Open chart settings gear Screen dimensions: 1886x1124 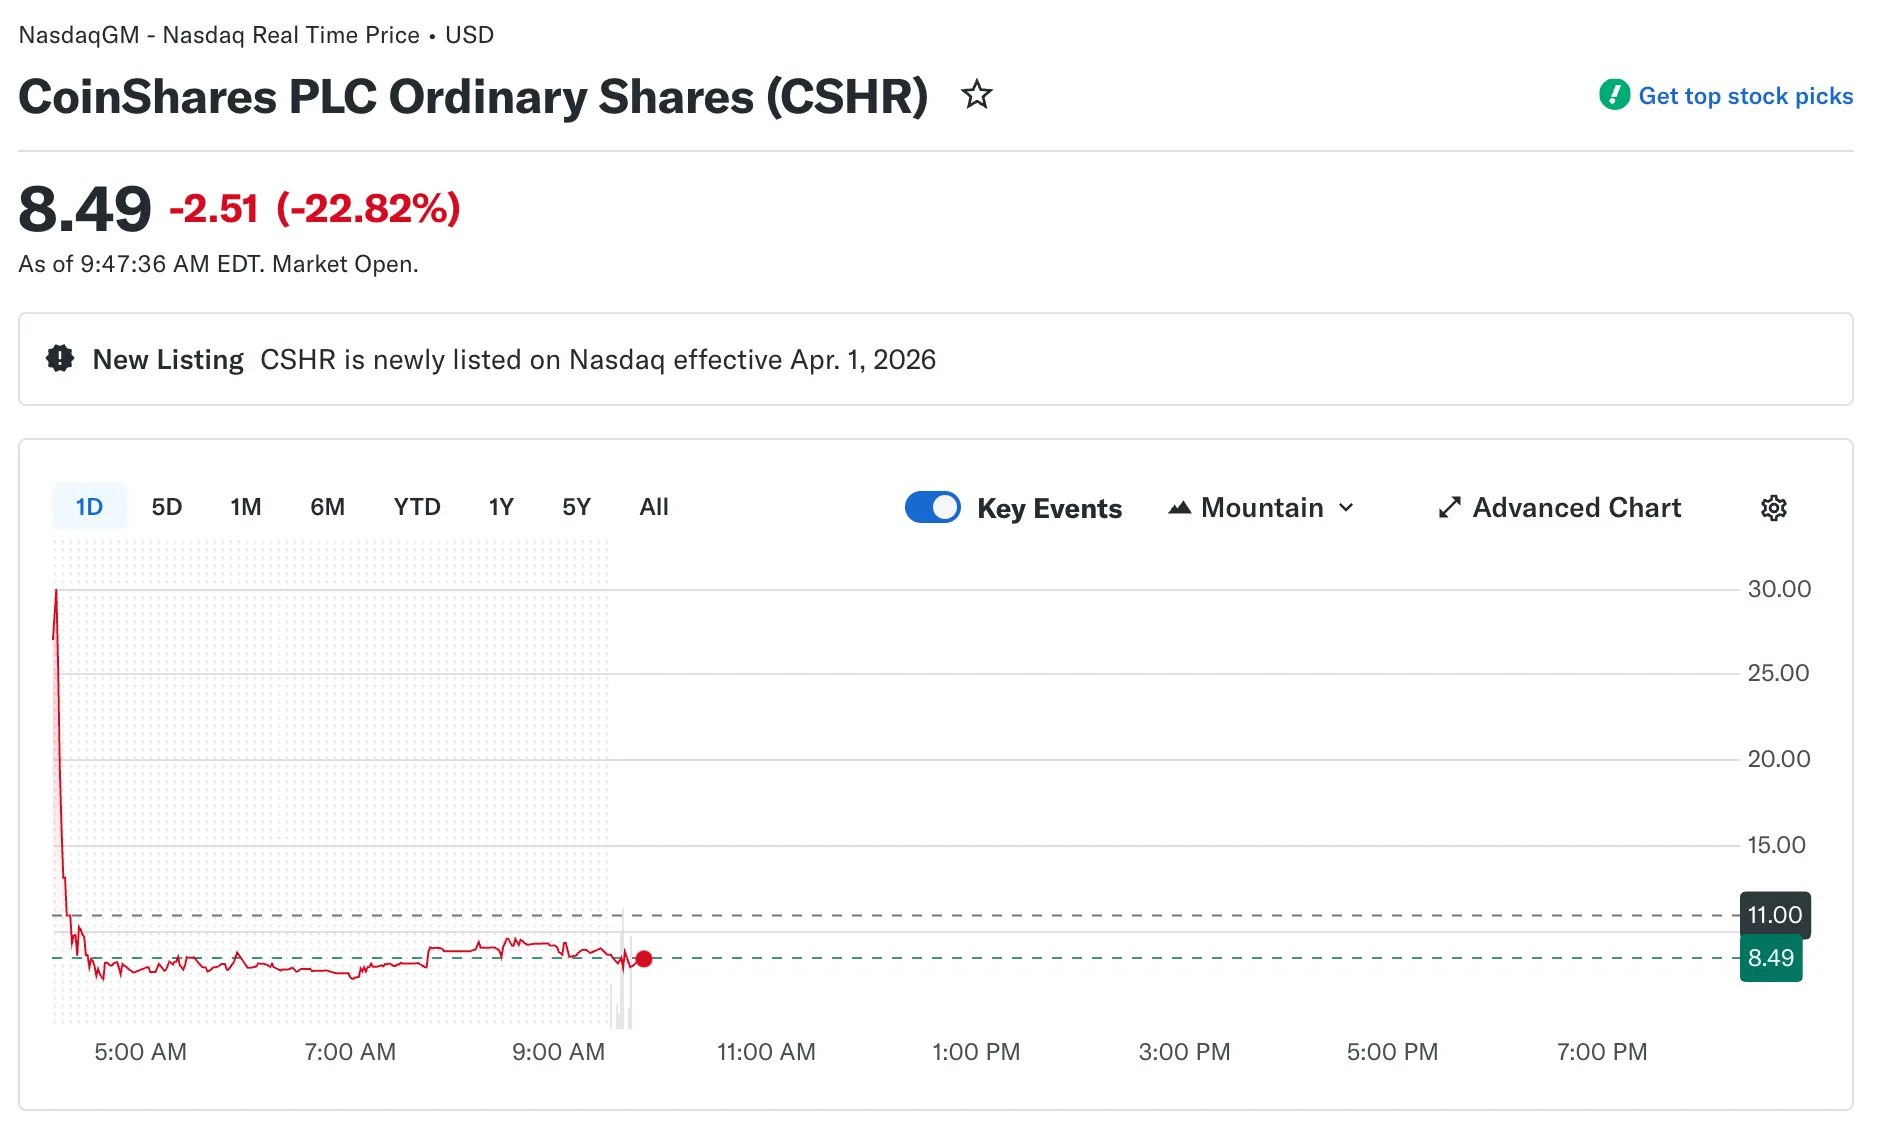tap(1773, 508)
